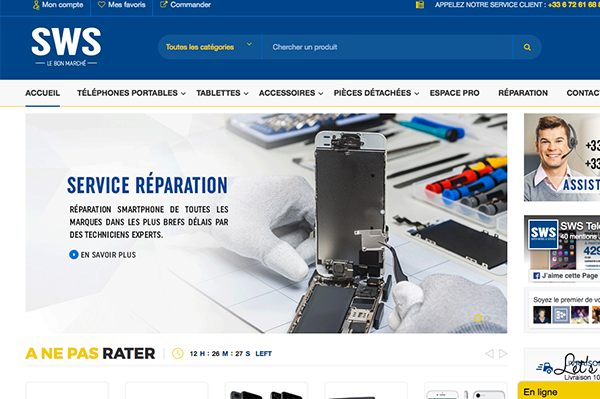This screenshot has height=399, width=600.
Task: Focus the Chercher un produit field
Action: click(x=387, y=47)
